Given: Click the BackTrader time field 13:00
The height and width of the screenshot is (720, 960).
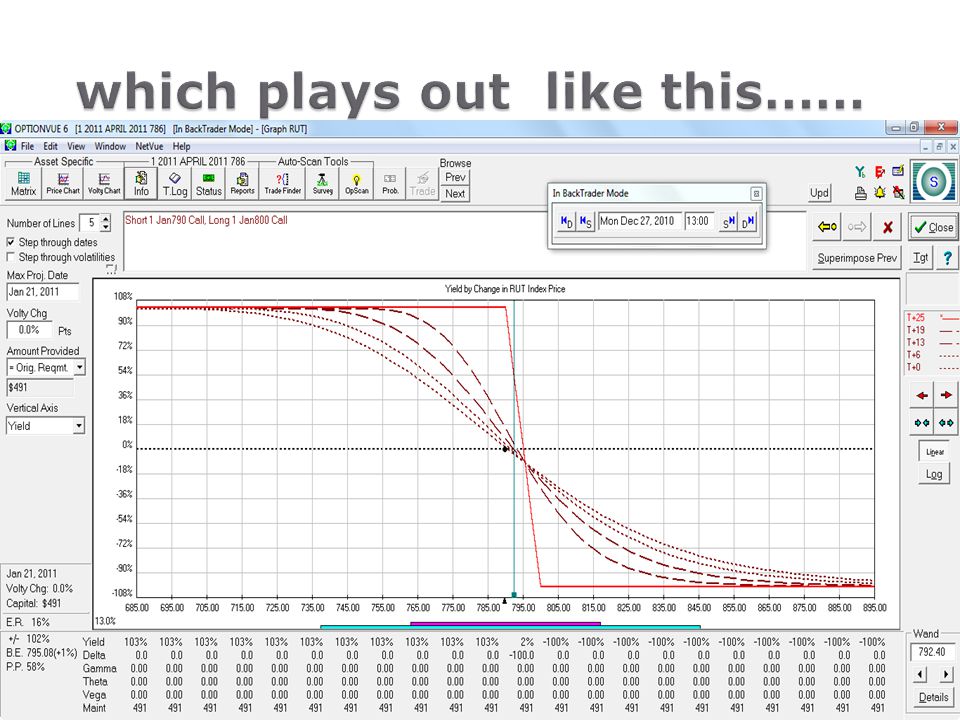Looking at the screenshot, I should [x=698, y=221].
